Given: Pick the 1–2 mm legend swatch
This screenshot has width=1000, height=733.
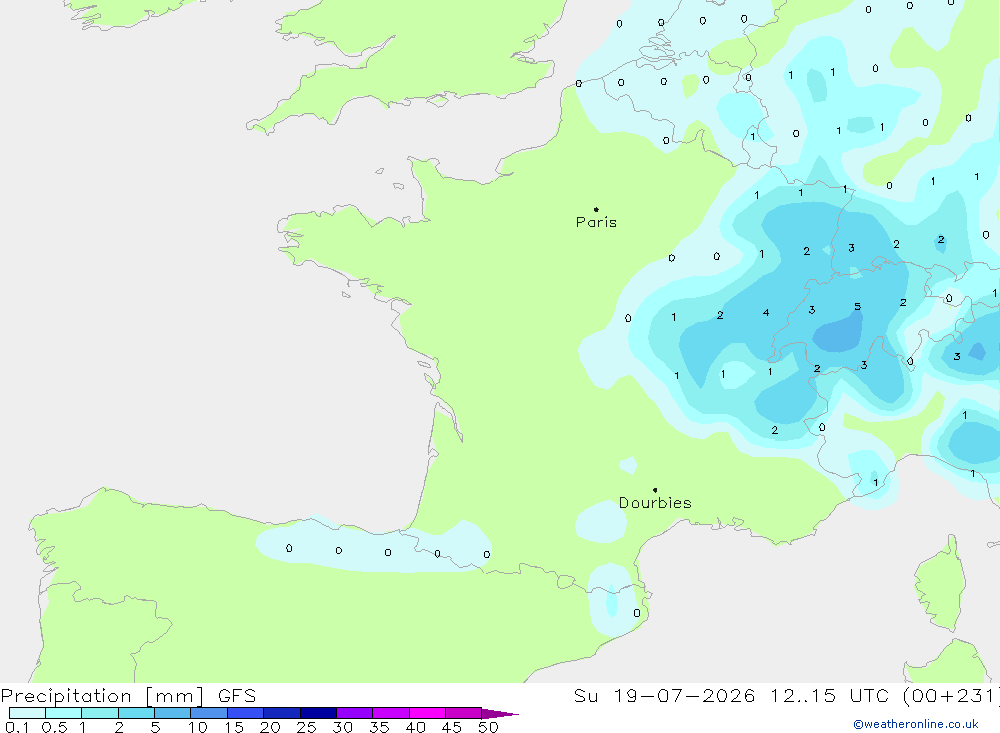Looking at the screenshot, I should point(99,713).
